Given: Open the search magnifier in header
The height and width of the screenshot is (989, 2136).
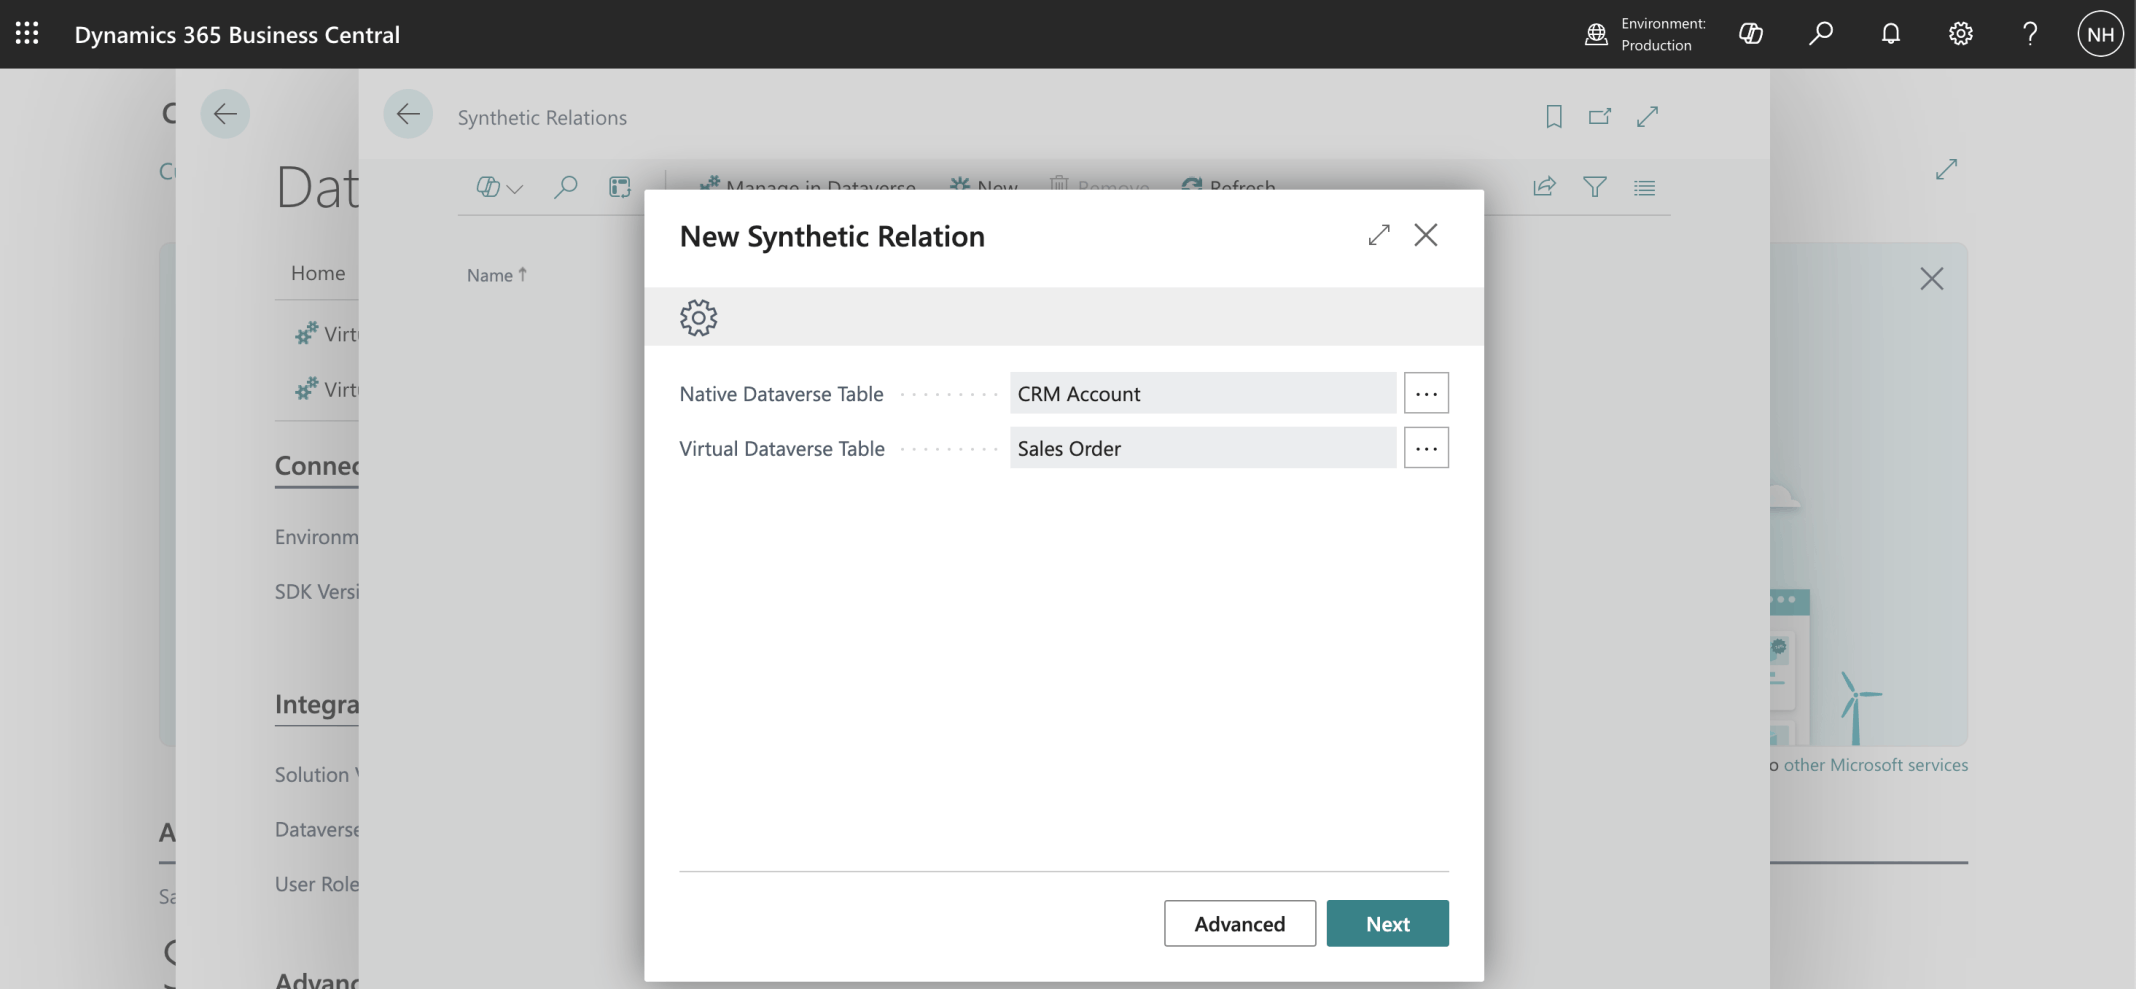Looking at the screenshot, I should [1820, 34].
